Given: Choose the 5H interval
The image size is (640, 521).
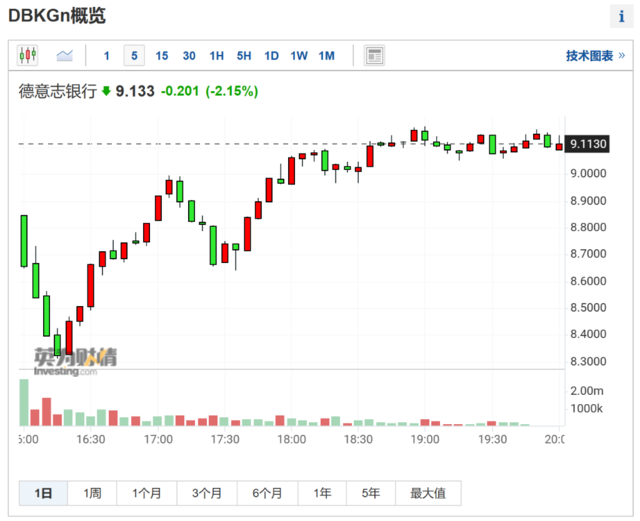Looking at the screenshot, I should click(x=244, y=56).
